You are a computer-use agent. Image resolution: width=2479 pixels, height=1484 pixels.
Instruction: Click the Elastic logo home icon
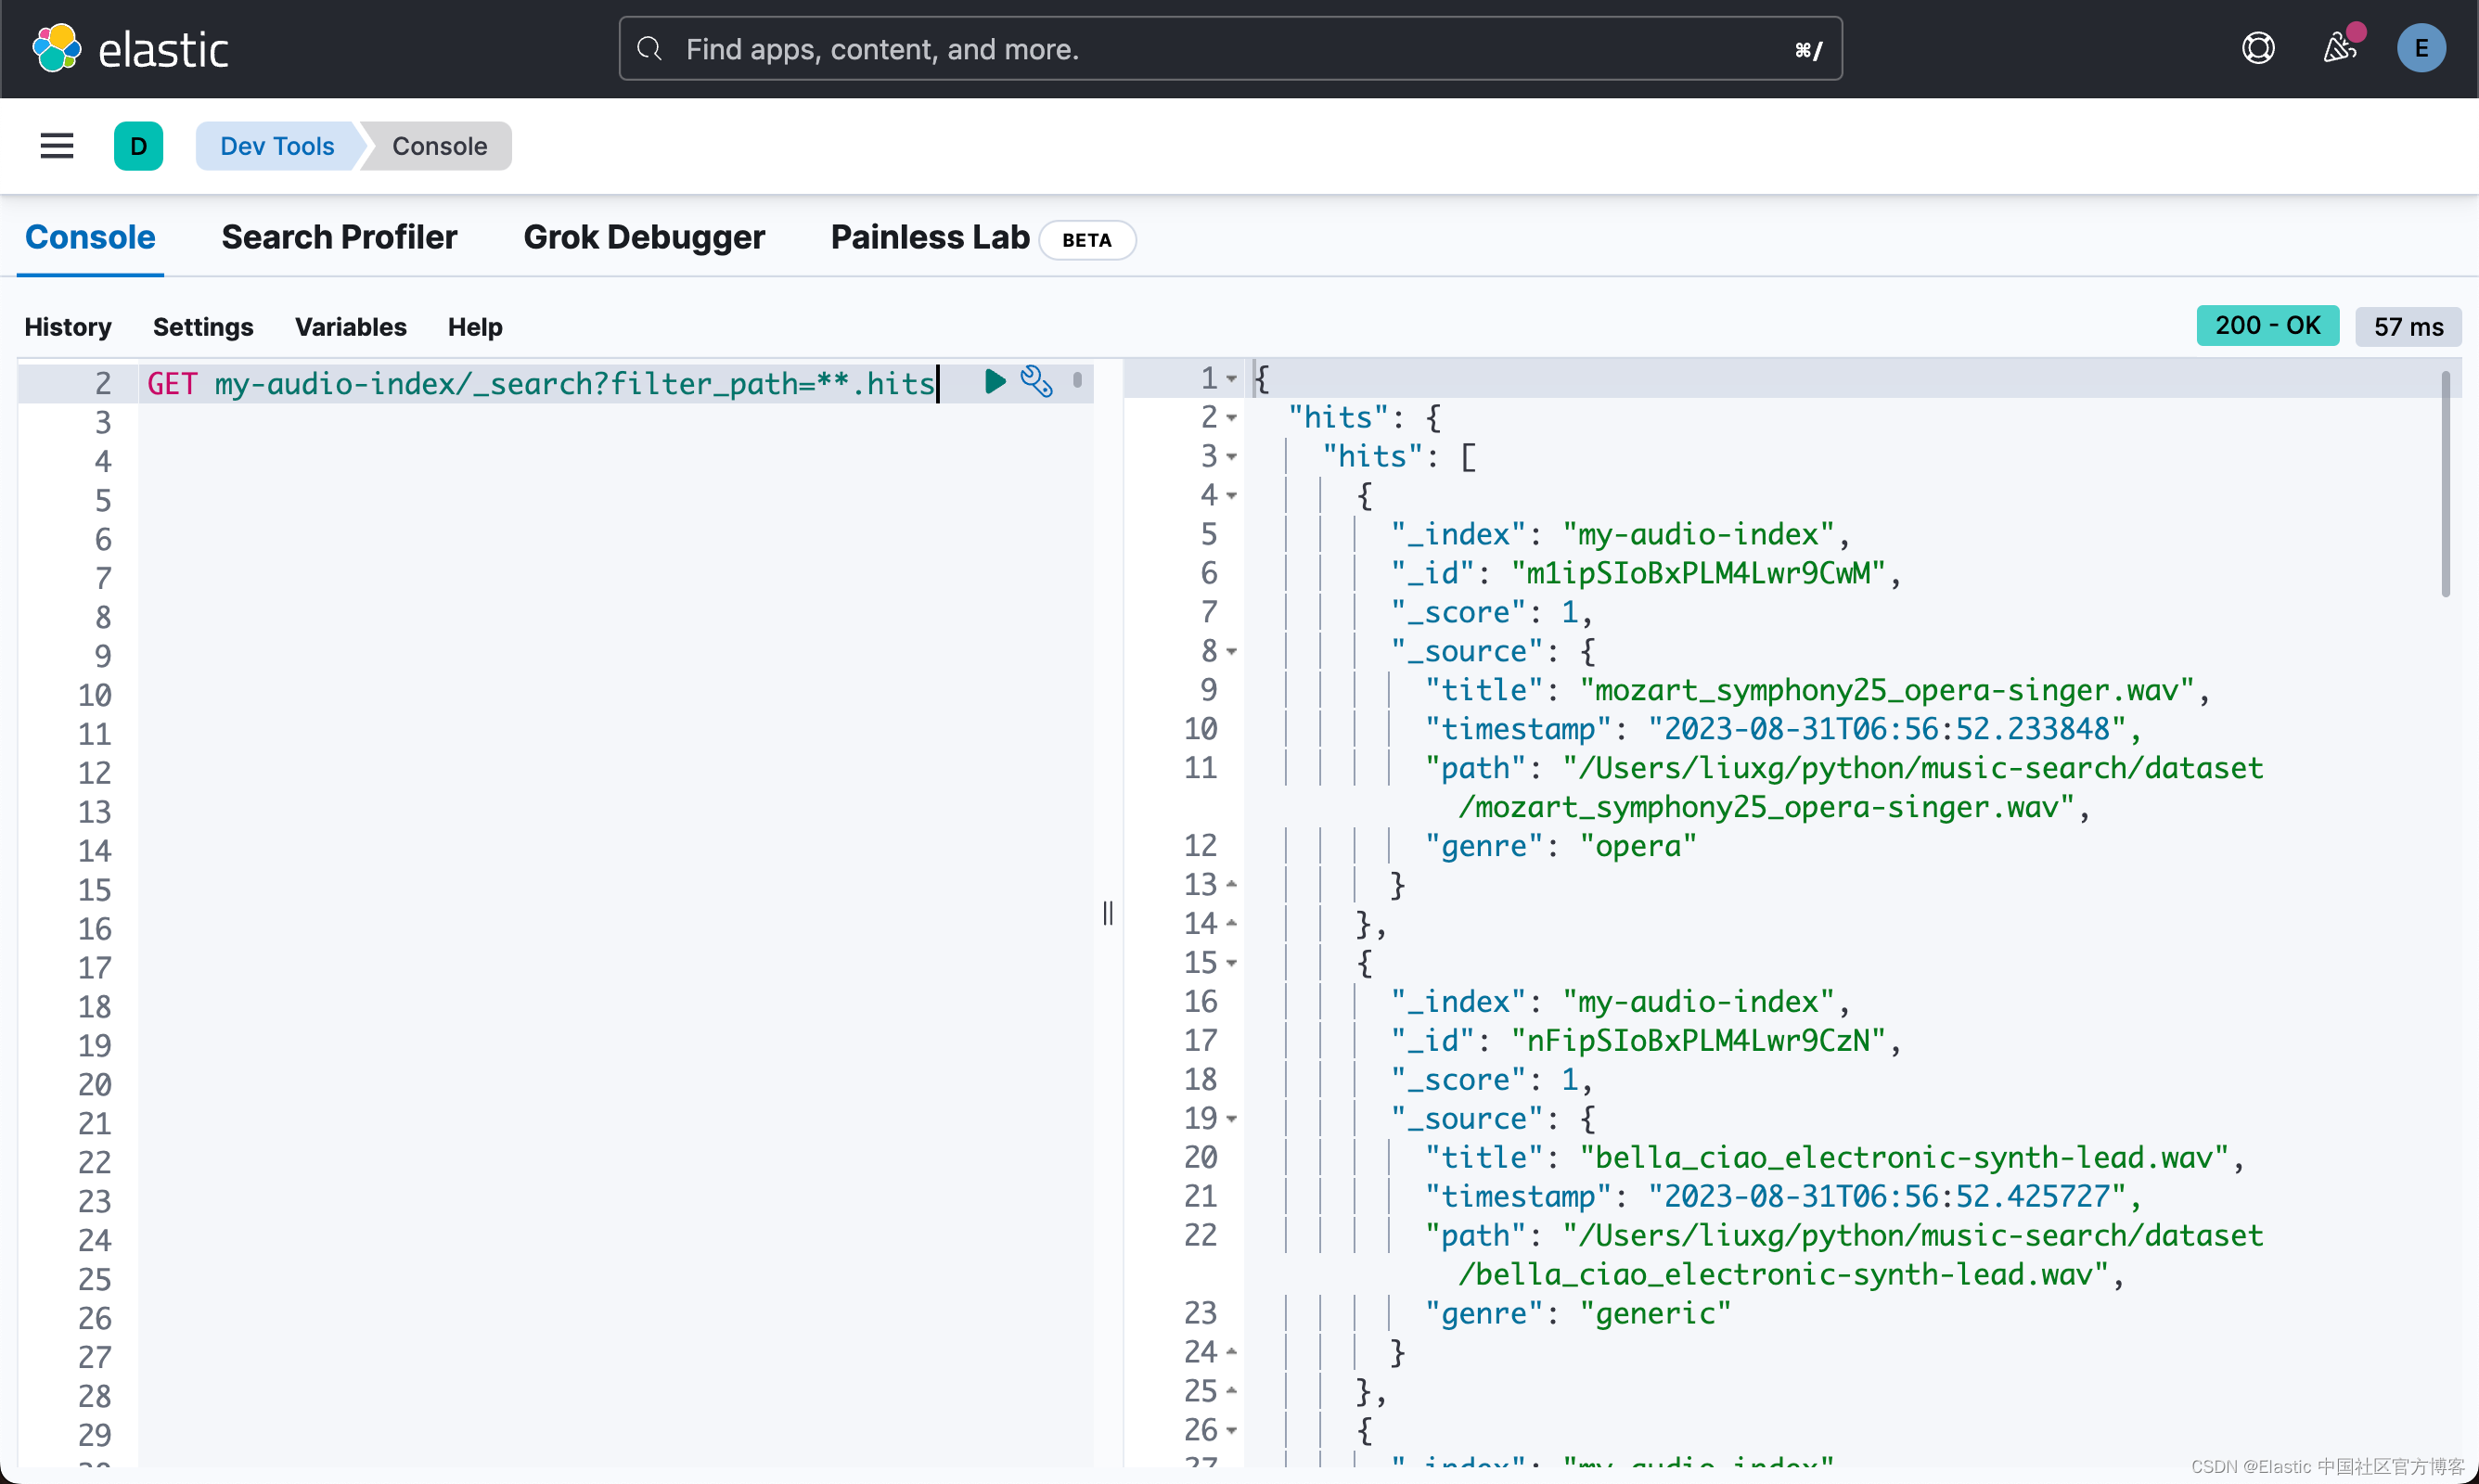click(x=56, y=48)
